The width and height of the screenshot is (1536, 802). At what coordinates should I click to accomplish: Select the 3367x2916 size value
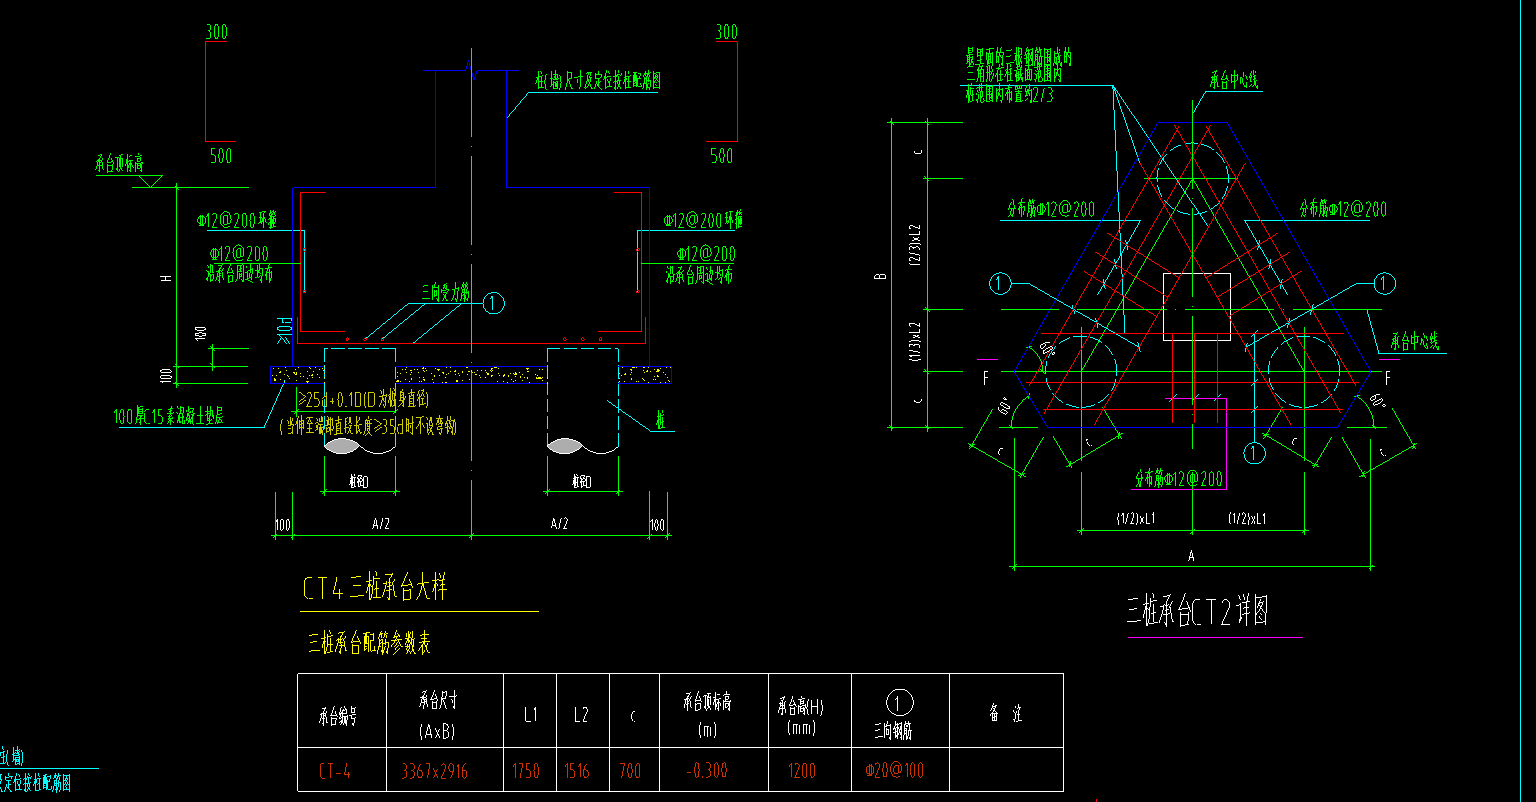[x=434, y=771]
